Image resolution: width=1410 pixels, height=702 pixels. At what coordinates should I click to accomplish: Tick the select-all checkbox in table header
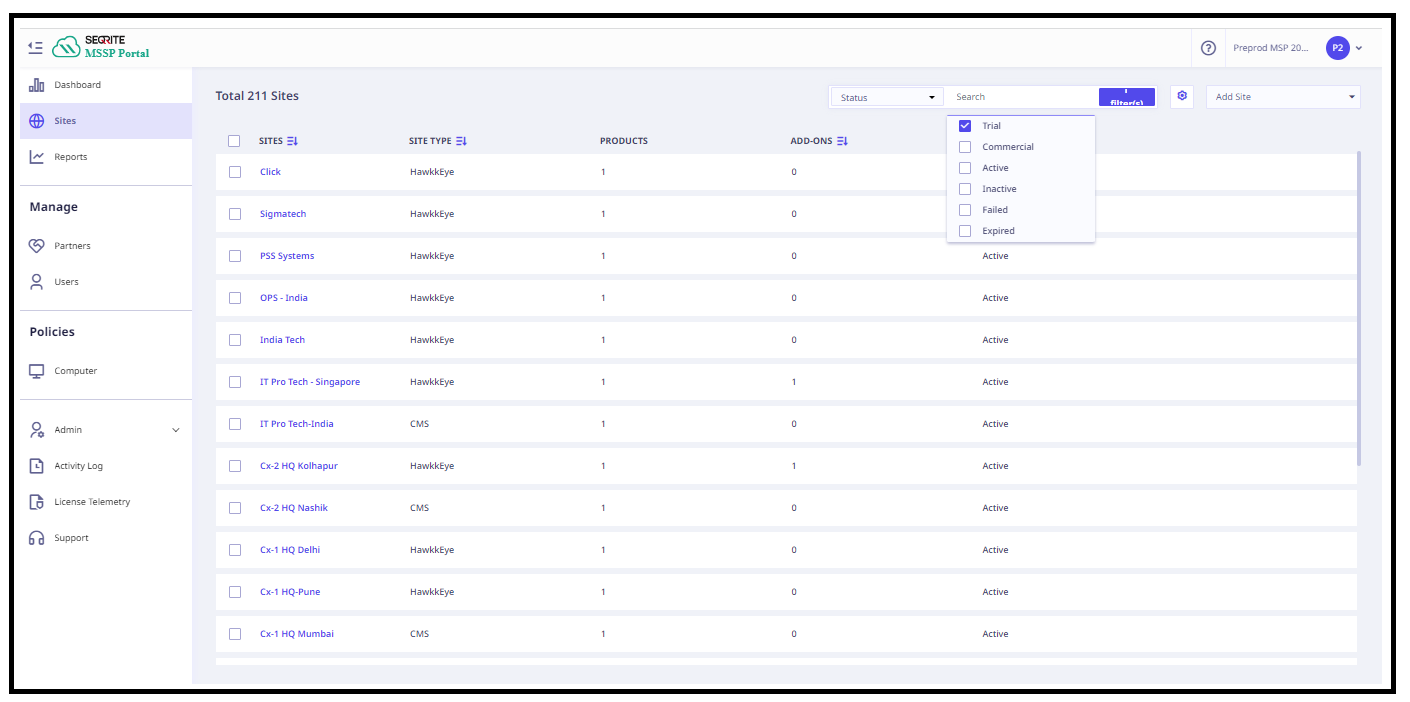(x=234, y=141)
